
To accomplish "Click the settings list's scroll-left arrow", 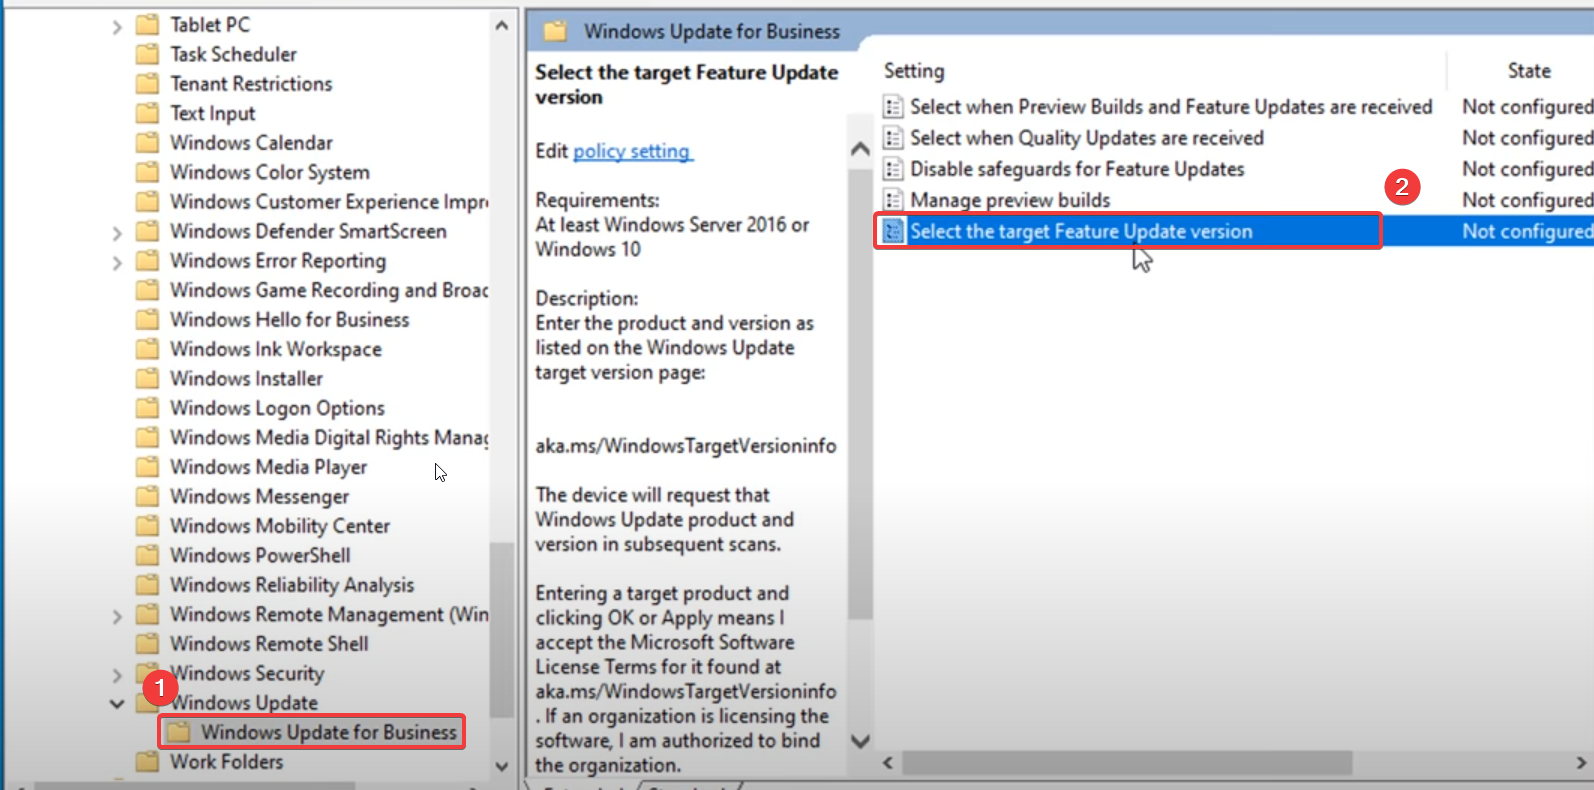I will pos(888,763).
